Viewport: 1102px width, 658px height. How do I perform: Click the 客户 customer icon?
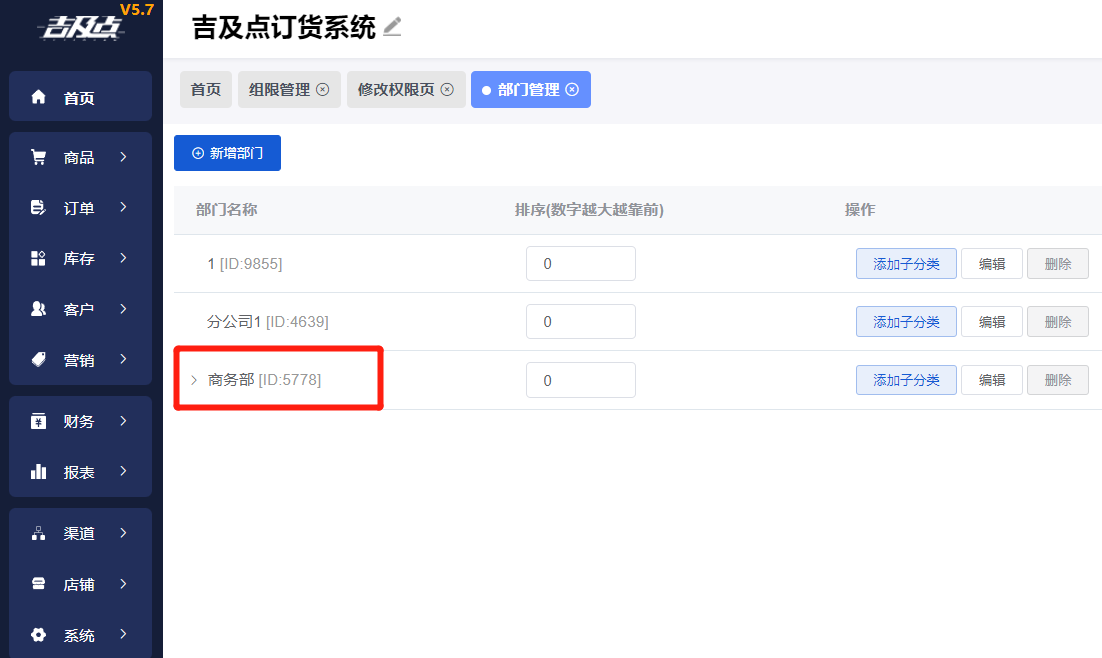tap(39, 309)
